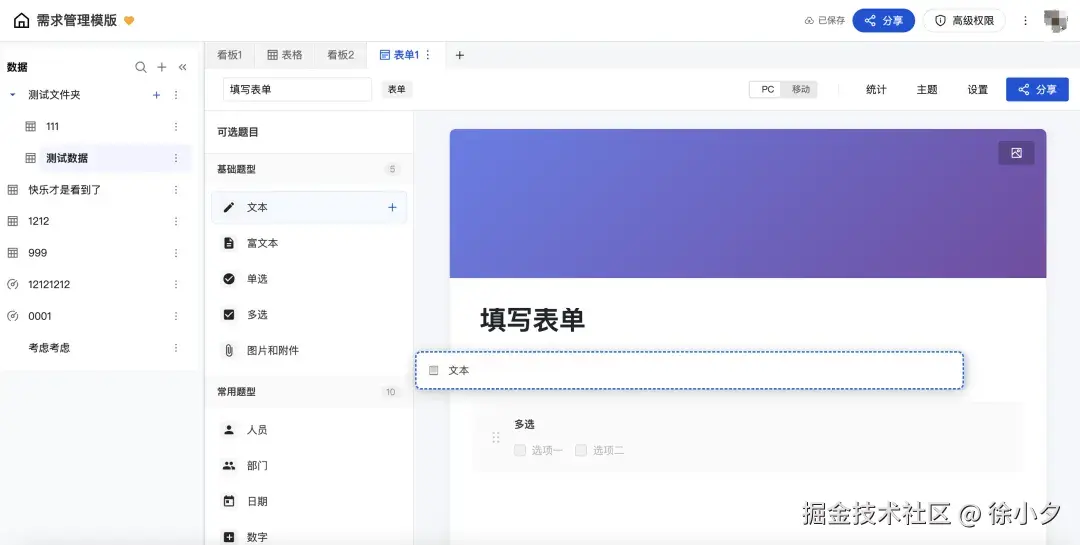This screenshot has width=1080, height=545.
Task: Add a new view tab with plus
Action: coord(460,55)
